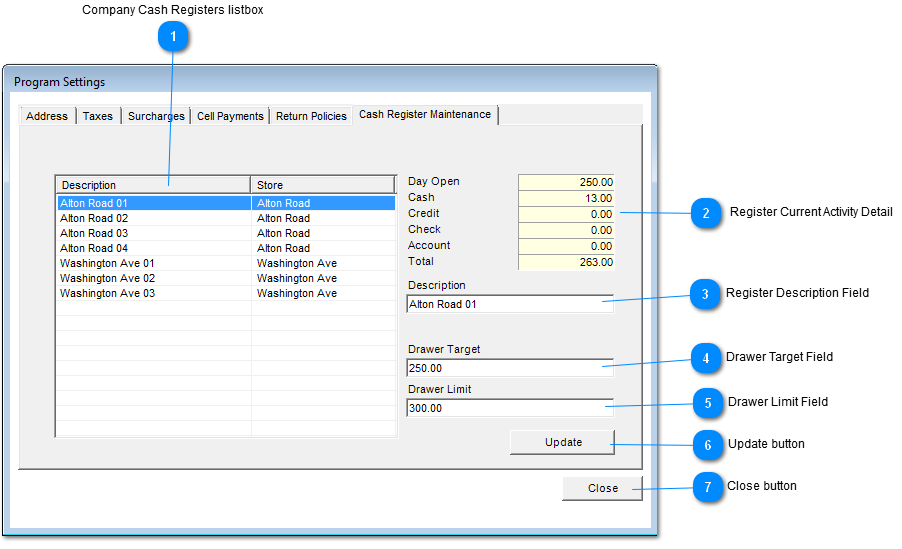Open the Taxes tab
The width and height of the screenshot is (902, 549).
98,116
